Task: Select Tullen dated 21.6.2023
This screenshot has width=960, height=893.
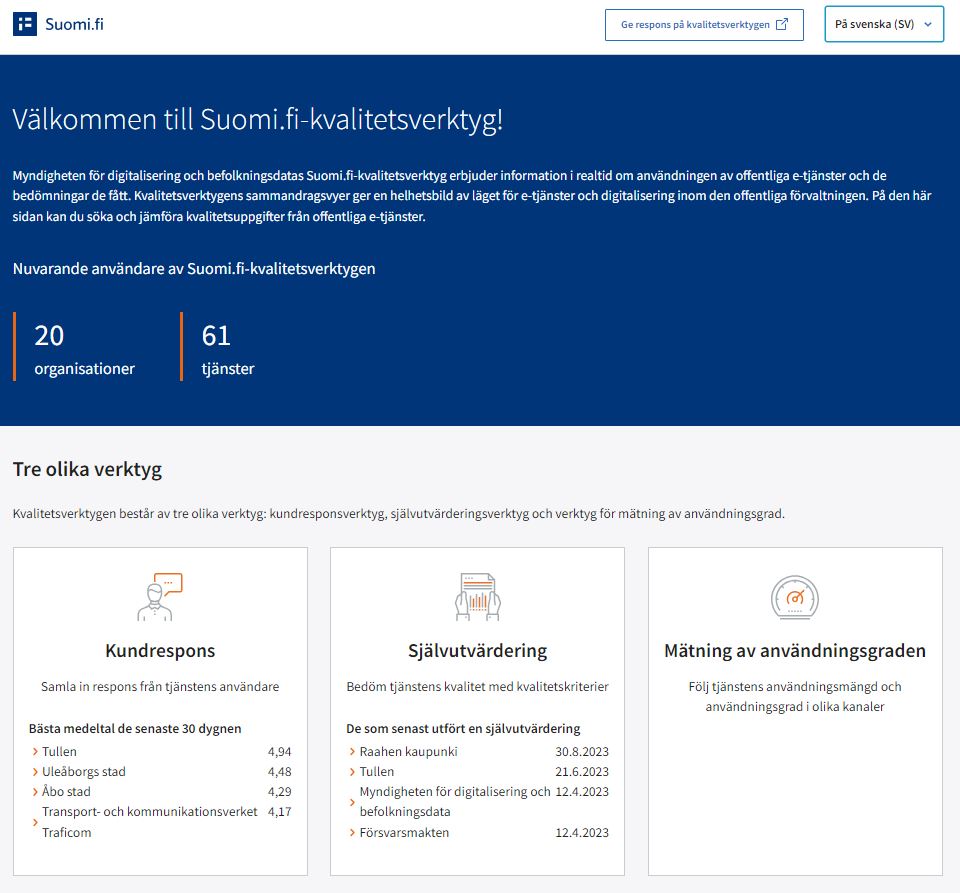Action: click(x=377, y=772)
